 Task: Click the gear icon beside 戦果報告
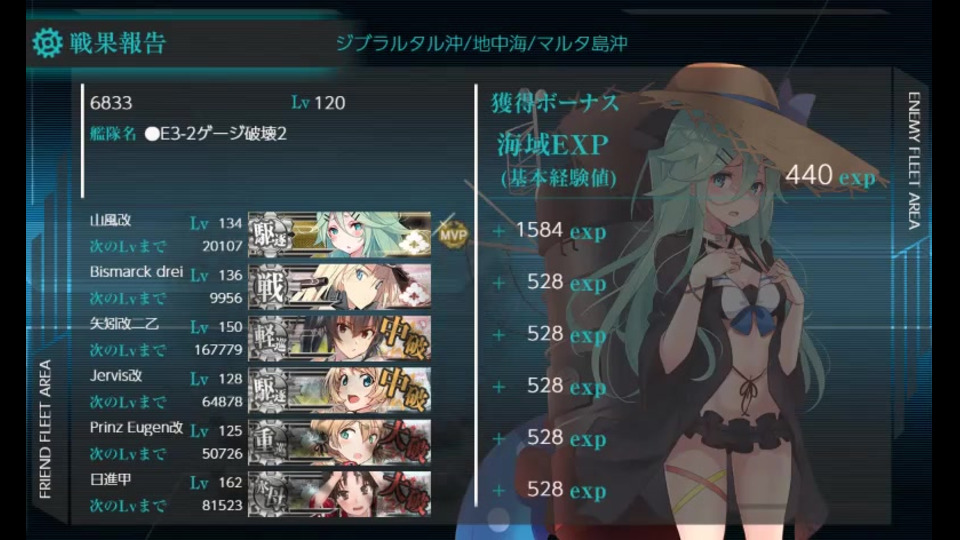(47, 43)
